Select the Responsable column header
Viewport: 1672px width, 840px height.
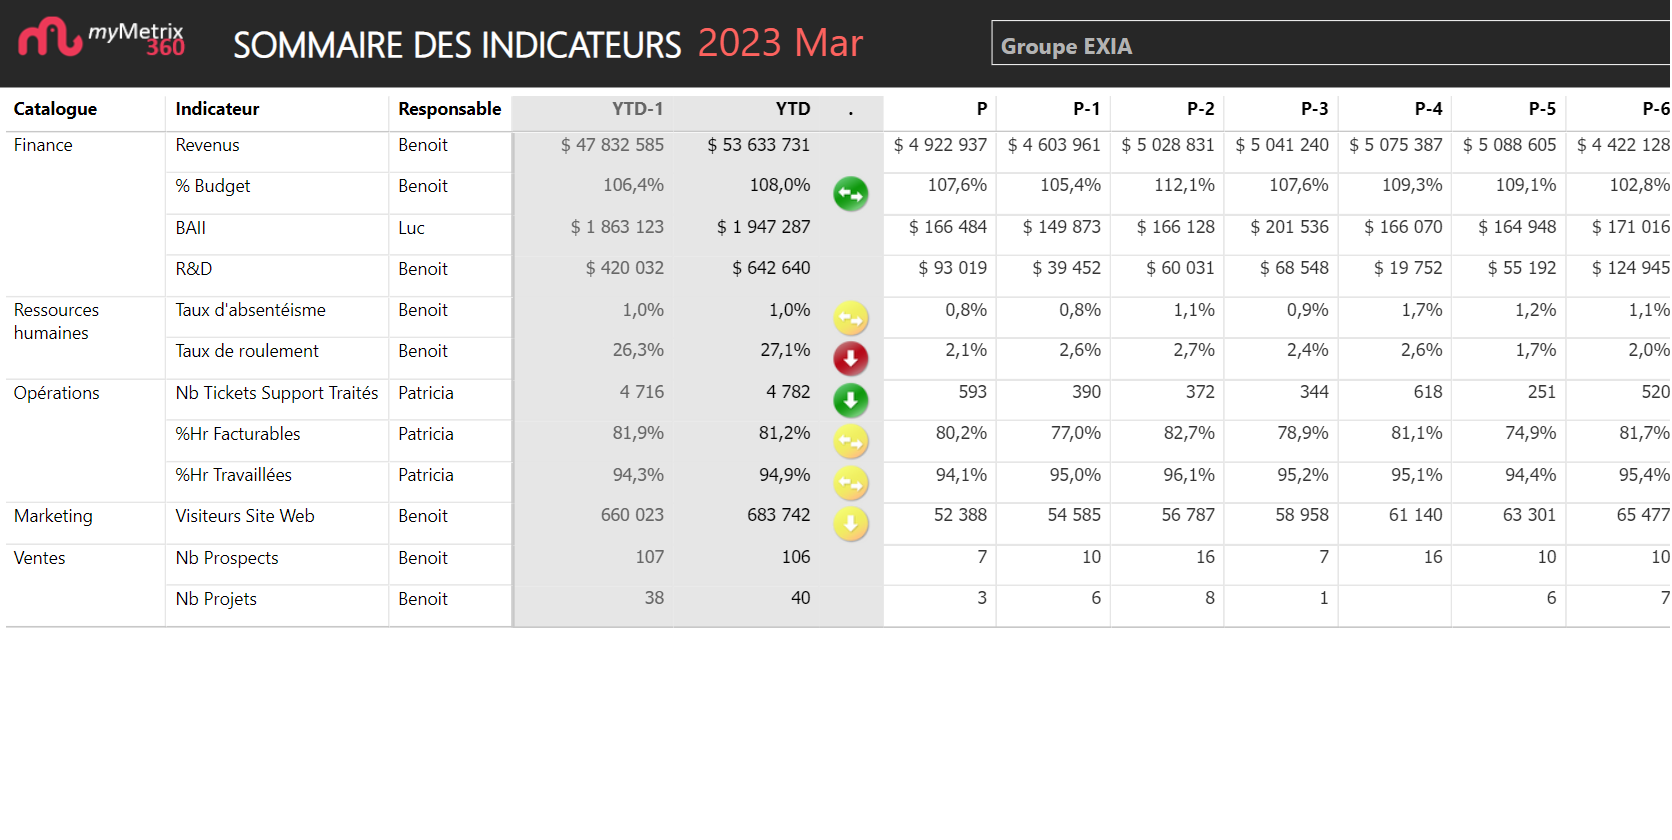pyautogui.click(x=449, y=109)
